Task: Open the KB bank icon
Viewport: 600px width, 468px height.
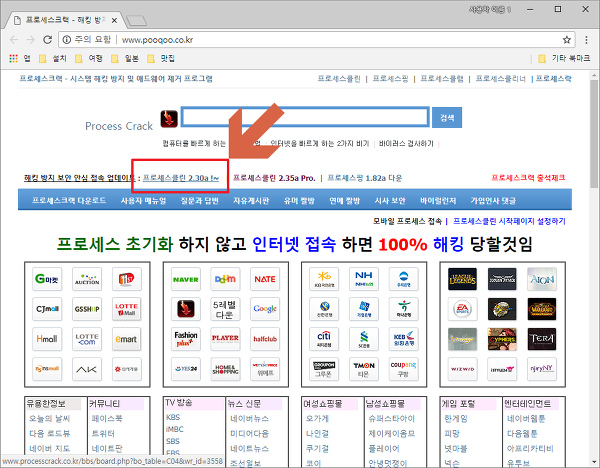Action: (324, 279)
